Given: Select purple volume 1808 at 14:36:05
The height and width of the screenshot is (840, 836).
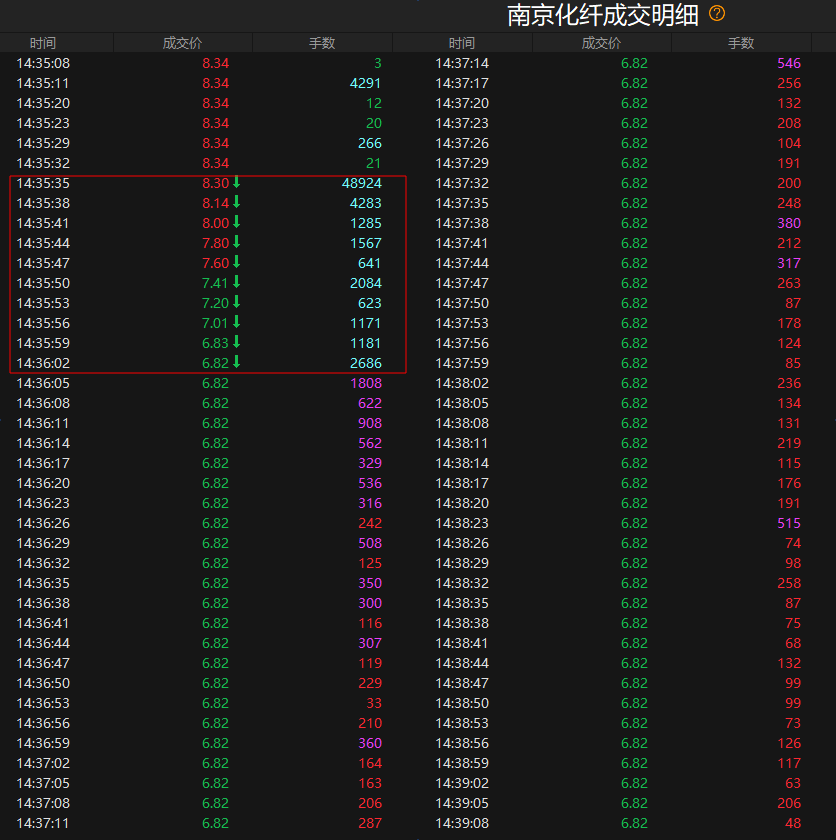Looking at the screenshot, I should tap(365, 383).
